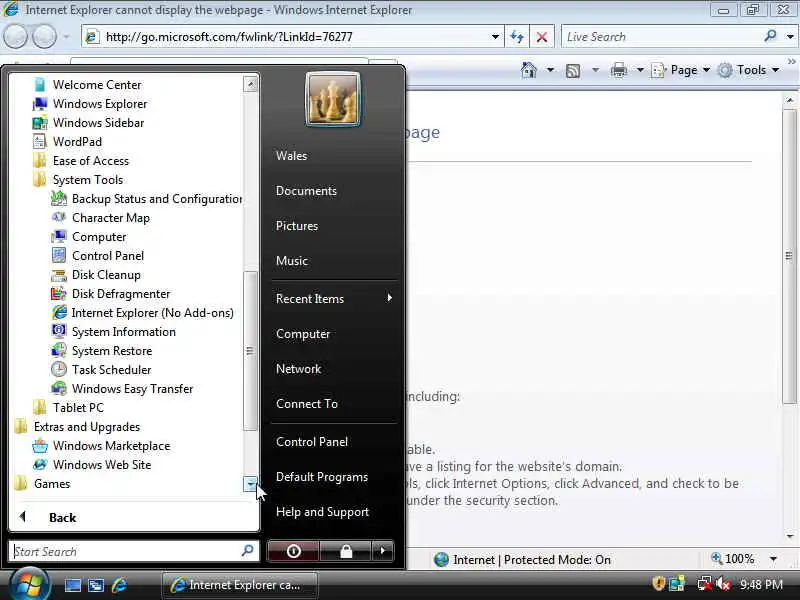
Task: Click the Start Search input box
Action: point(125,552)
